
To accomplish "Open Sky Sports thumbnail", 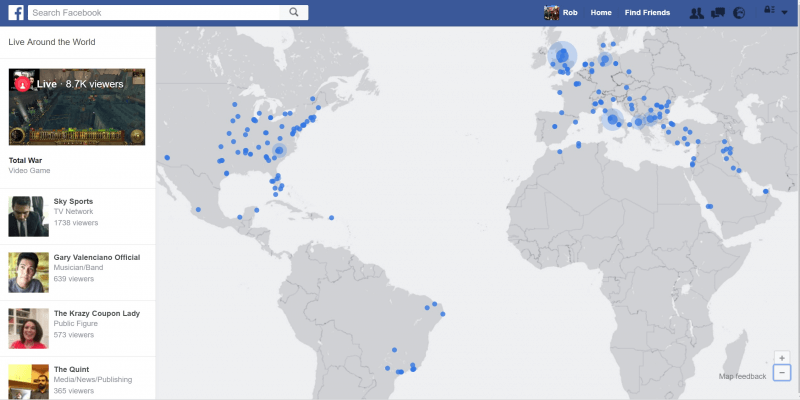I will [29, 216].
